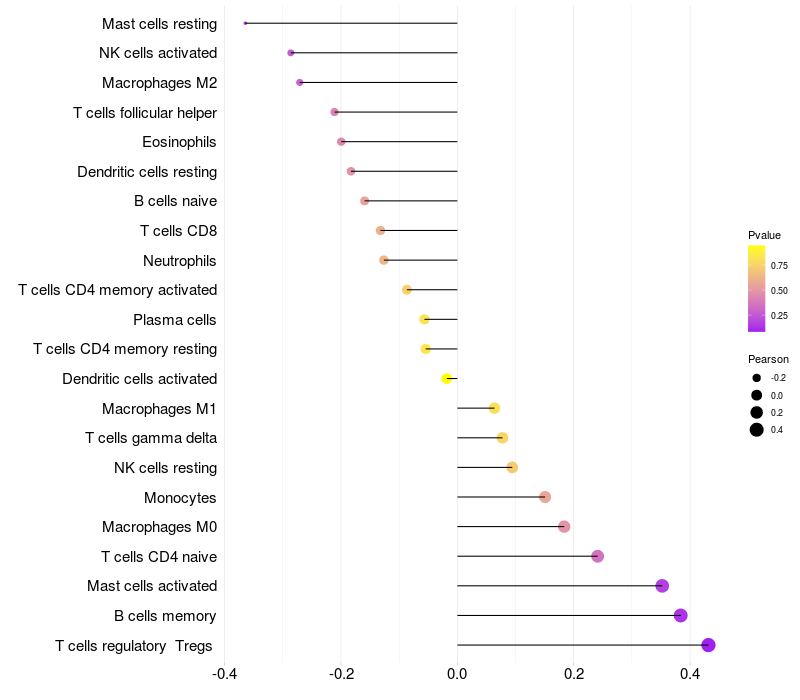Click the Pearson 0.4 legend circle
The height and width of the screenshot is (700, 800).
tap(757, 430)
